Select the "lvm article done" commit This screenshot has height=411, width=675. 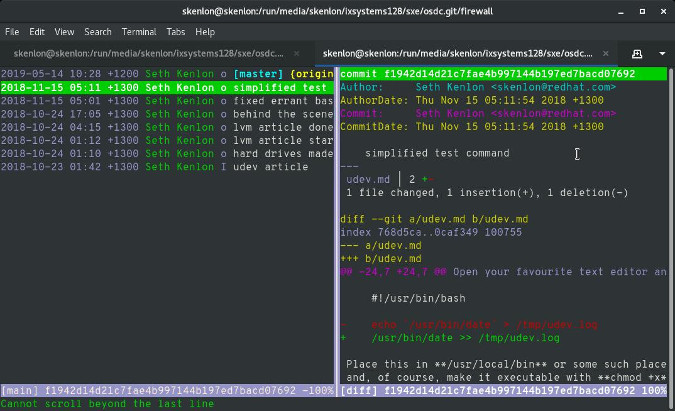click(165, 126)
